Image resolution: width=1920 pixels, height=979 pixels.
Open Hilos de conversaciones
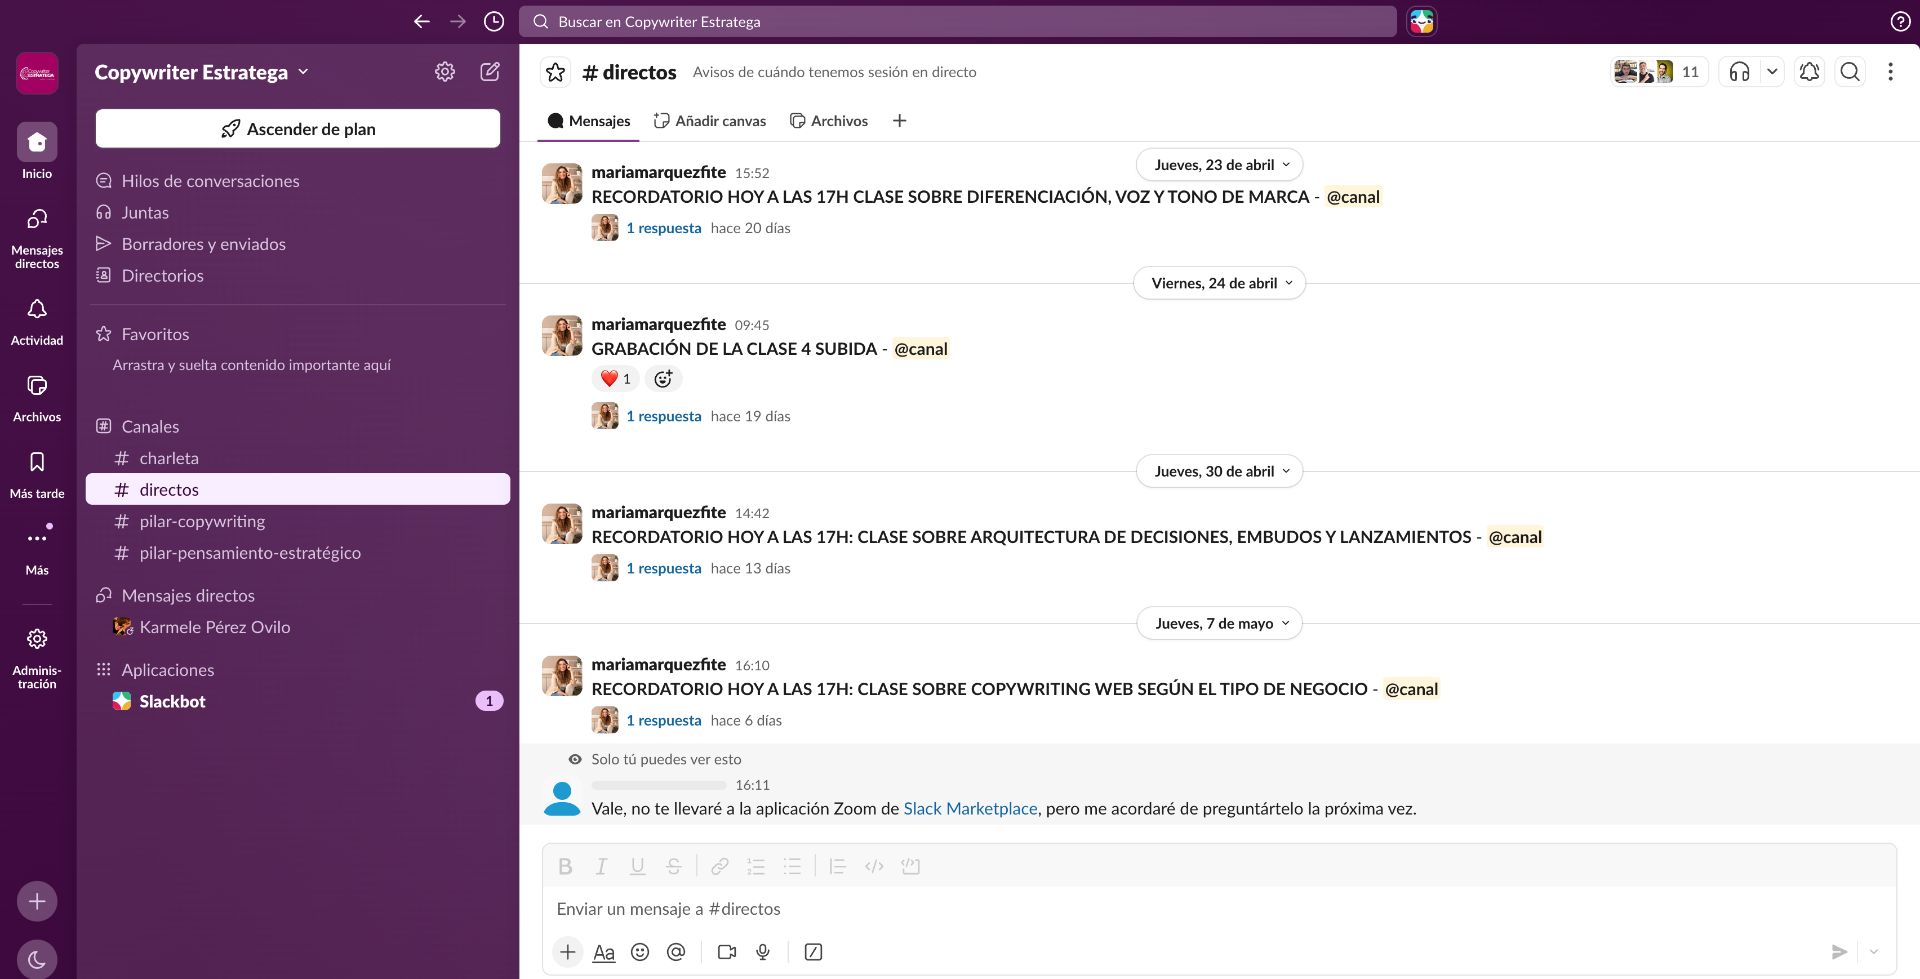click(x=298, y=181)
